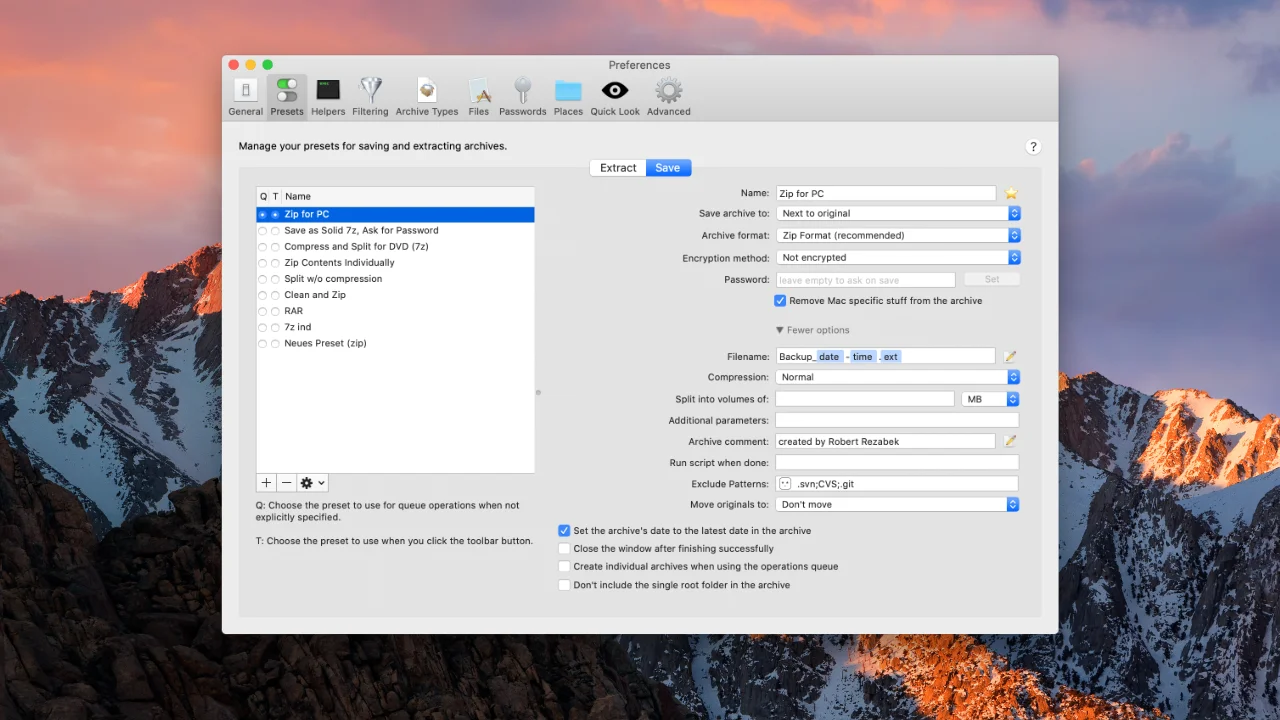The height and width of the screenshot is (720, 1280).
Task: Open the Helpers terminal icon
Action: click(328, 96)
